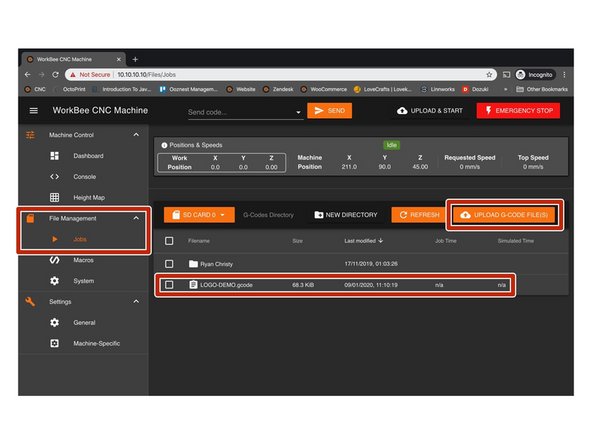This screenshot has height=444, width=592.
Task: Click the Ryan Christy folder icon
Action: (x=193, y=264)
